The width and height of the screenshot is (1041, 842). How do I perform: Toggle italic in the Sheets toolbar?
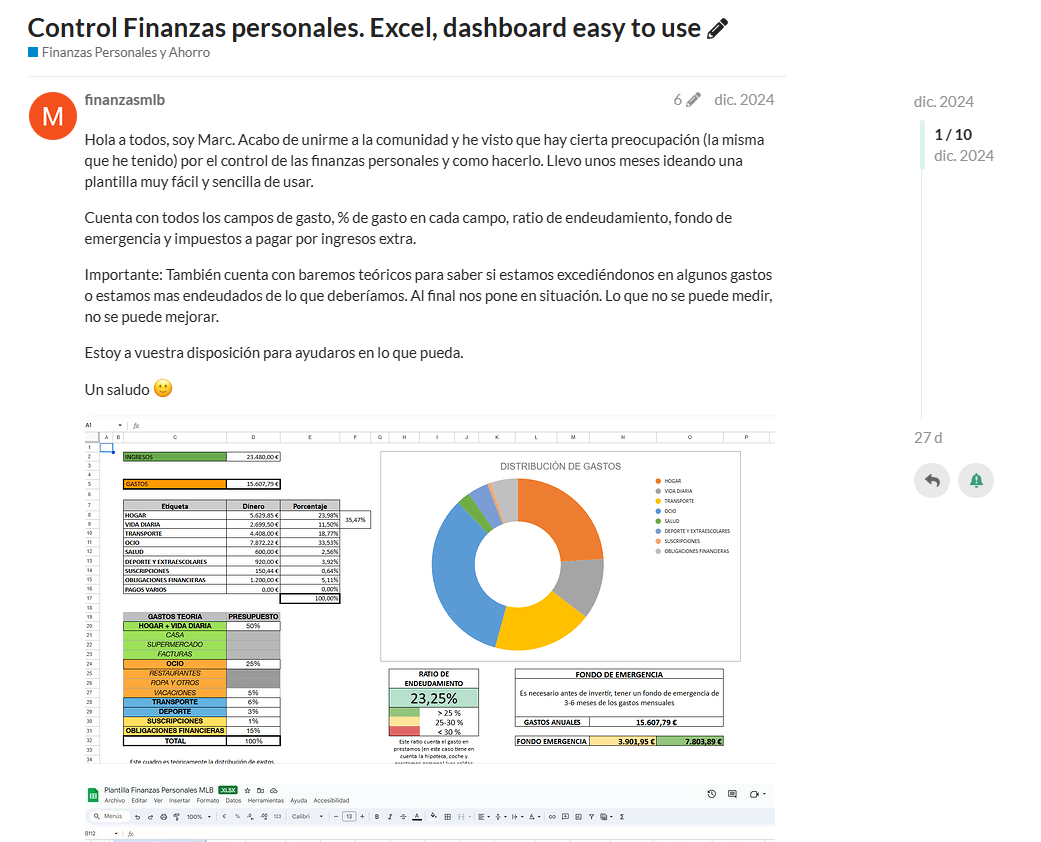coord(390,817)
